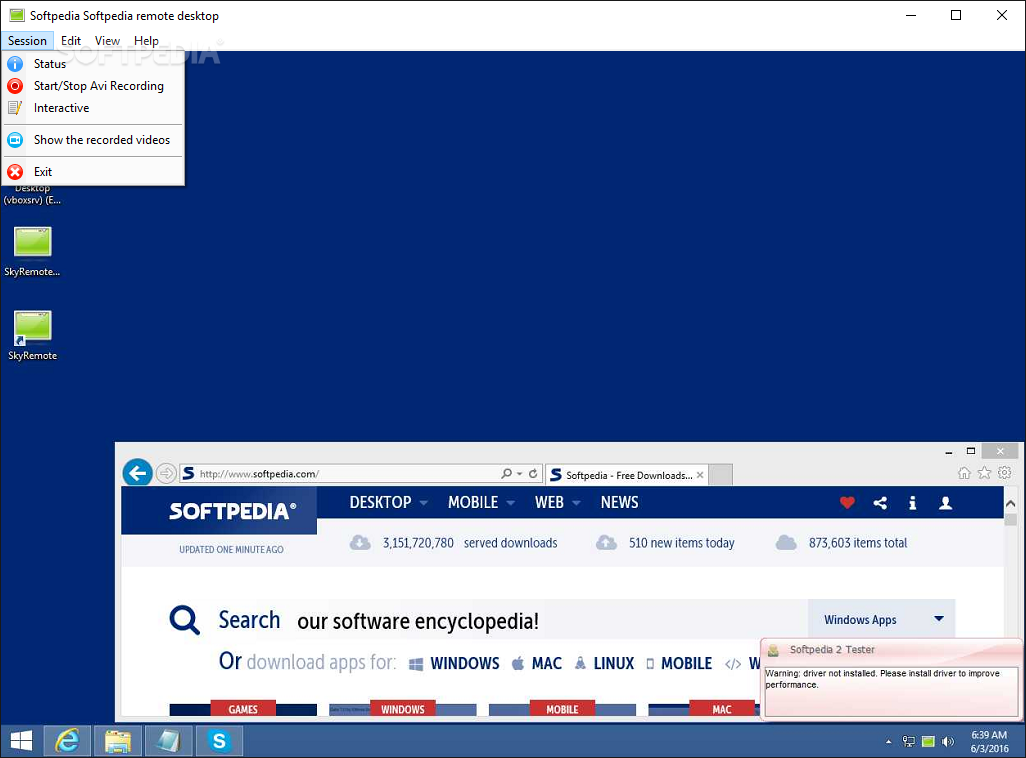This screenshot has width=1026, height=758.
Task: Open the Windows Apps dropdown
Action: tap(881, 619)
